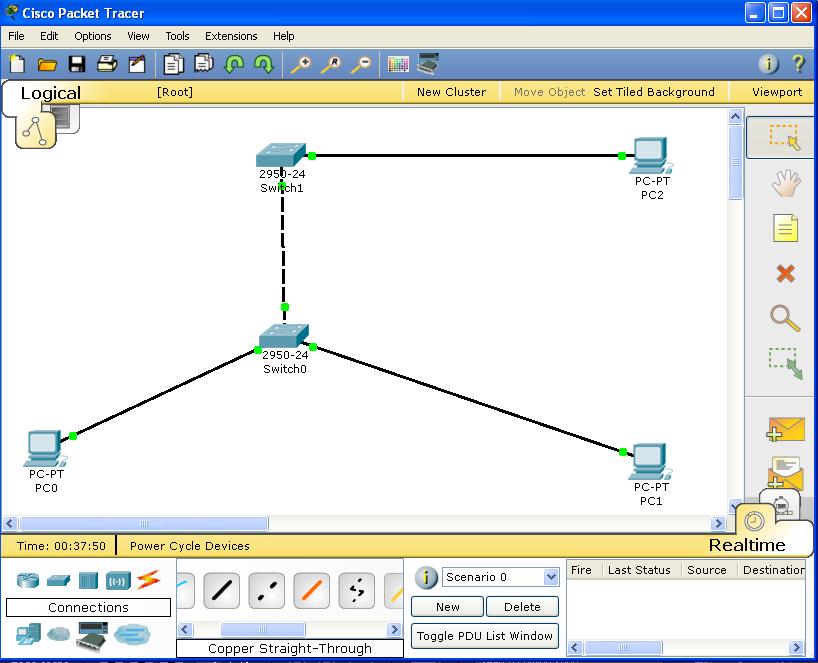The width and height of the screenshot is (818, 663).
Task: Click the workspace vertical scroll up arrow
Action: [736, 116]
